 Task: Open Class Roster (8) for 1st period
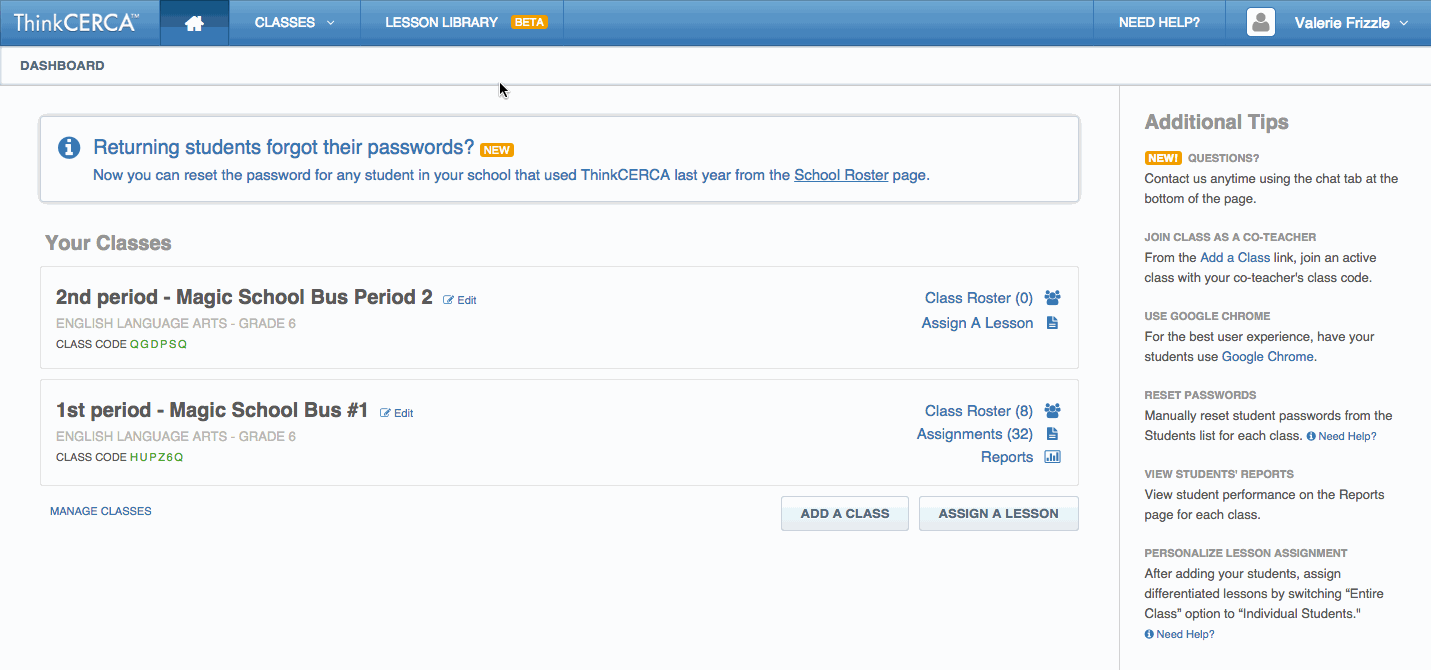[x=978, y=411]
